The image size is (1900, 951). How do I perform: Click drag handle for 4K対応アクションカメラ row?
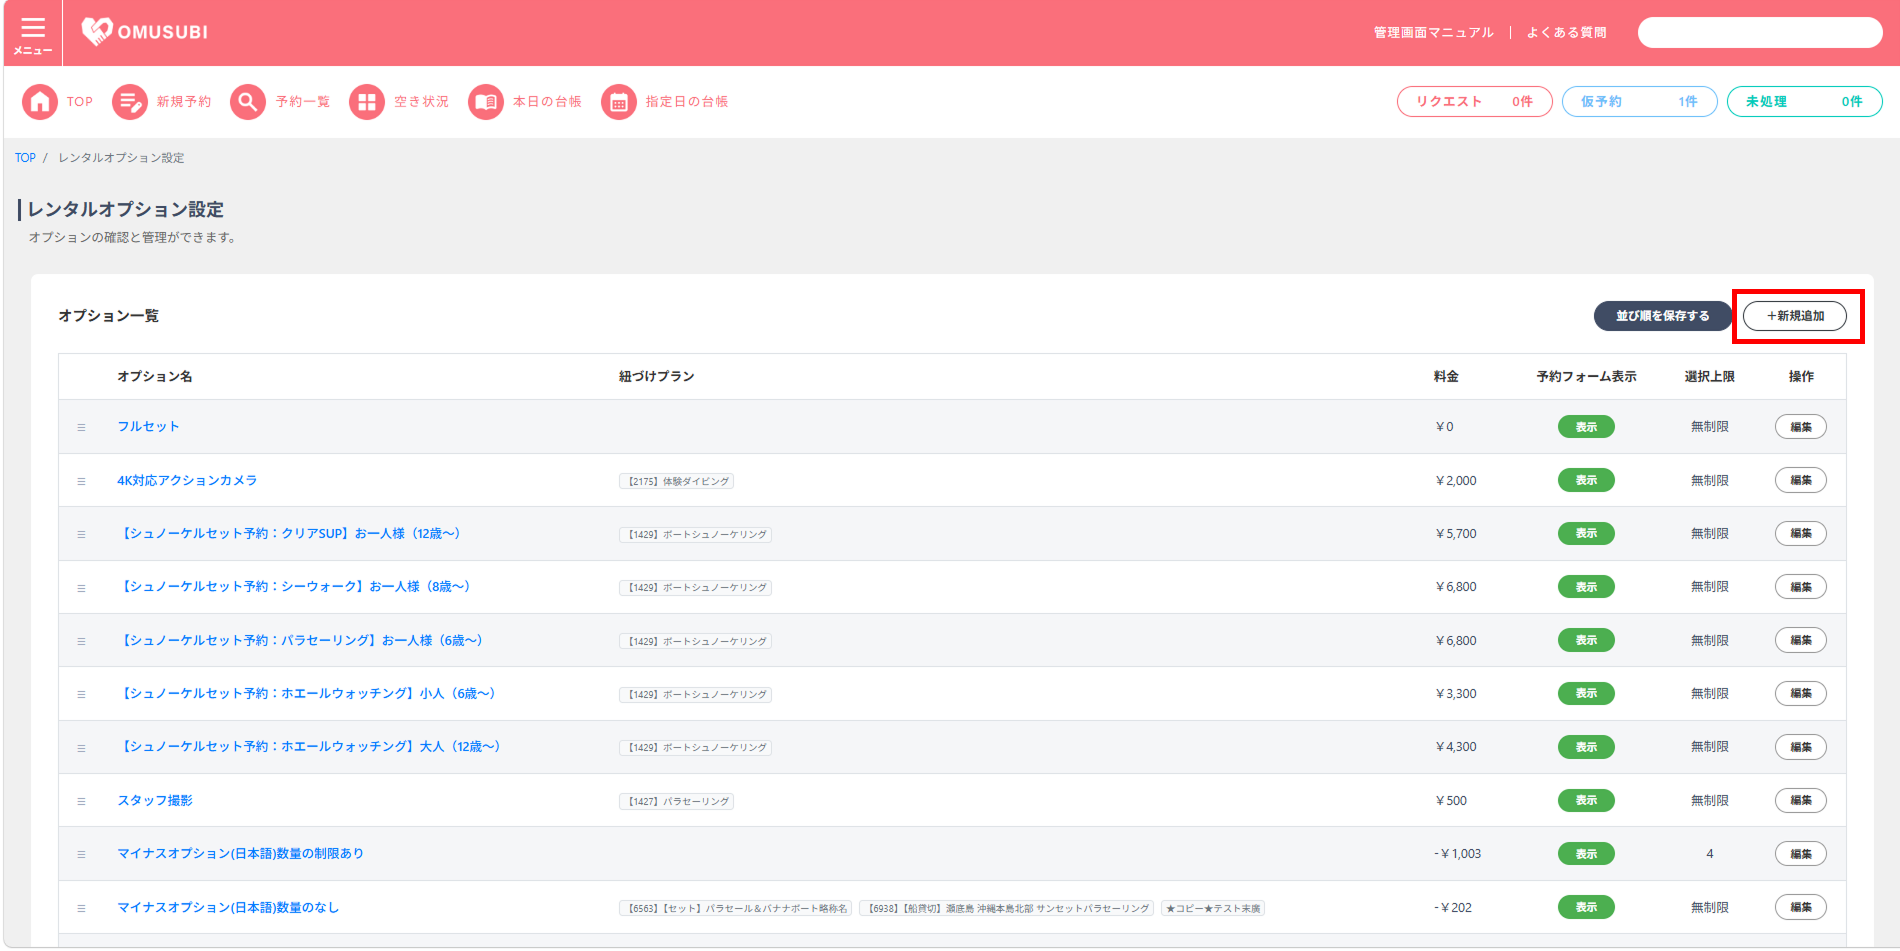click(82, 481)
